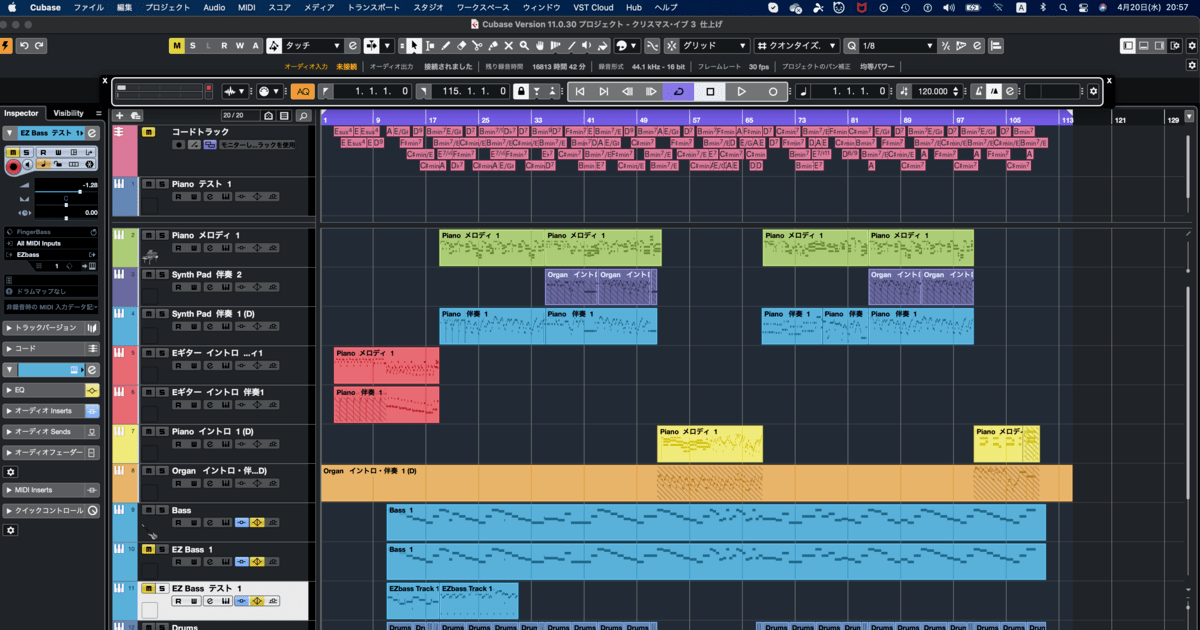The image size is (1200, 630).
Task: Select the Eraser tool
Action: tap(462, 45)
